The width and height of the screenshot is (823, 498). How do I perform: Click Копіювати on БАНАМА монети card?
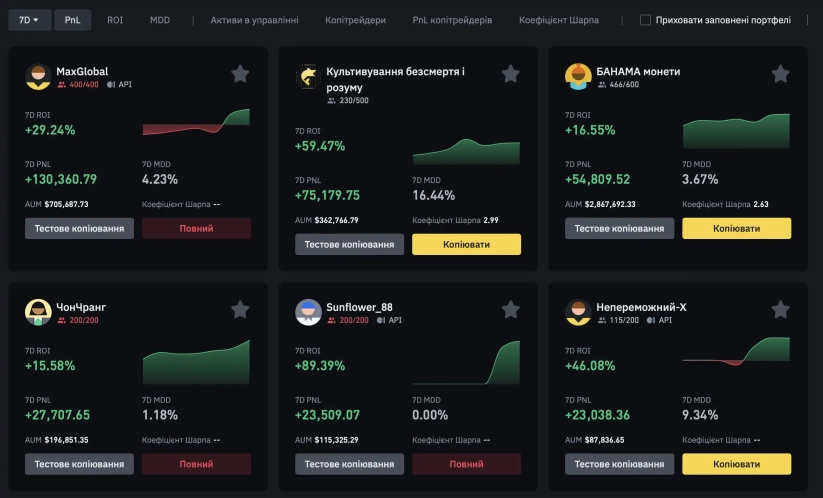point(736,228)
